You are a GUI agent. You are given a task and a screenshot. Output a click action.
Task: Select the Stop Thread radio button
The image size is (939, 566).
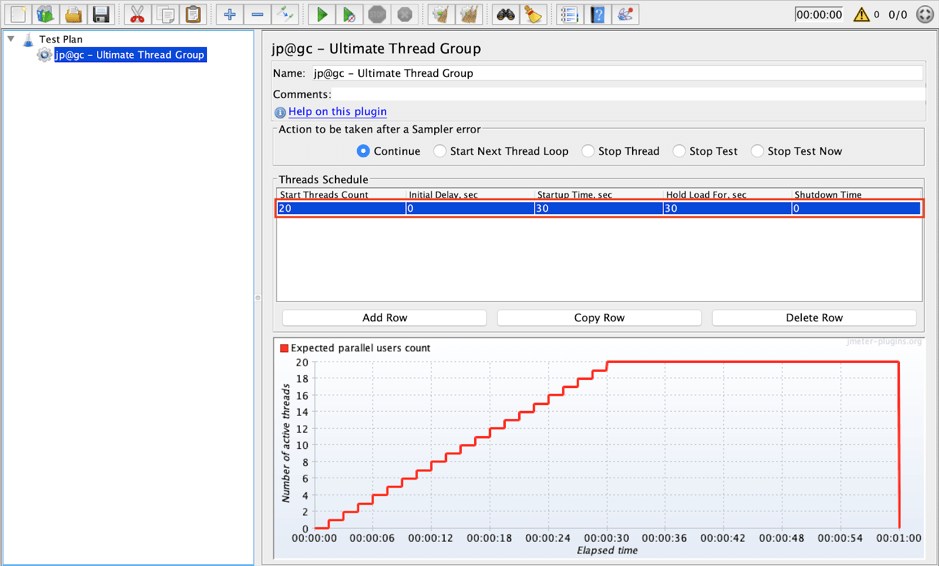588,151
